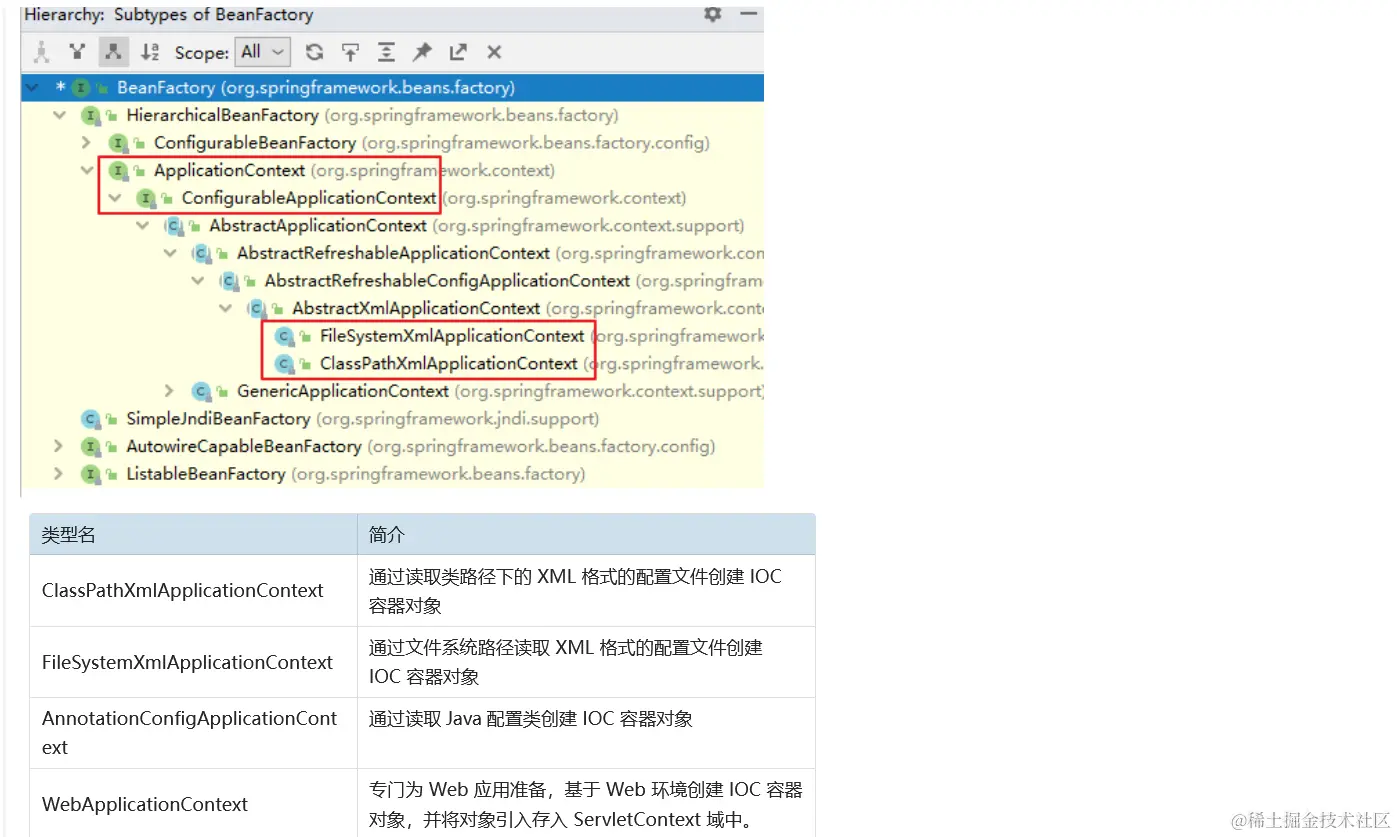Show the class hierarchy view
Screen dimensions: 1397x837
click(41, 52)
